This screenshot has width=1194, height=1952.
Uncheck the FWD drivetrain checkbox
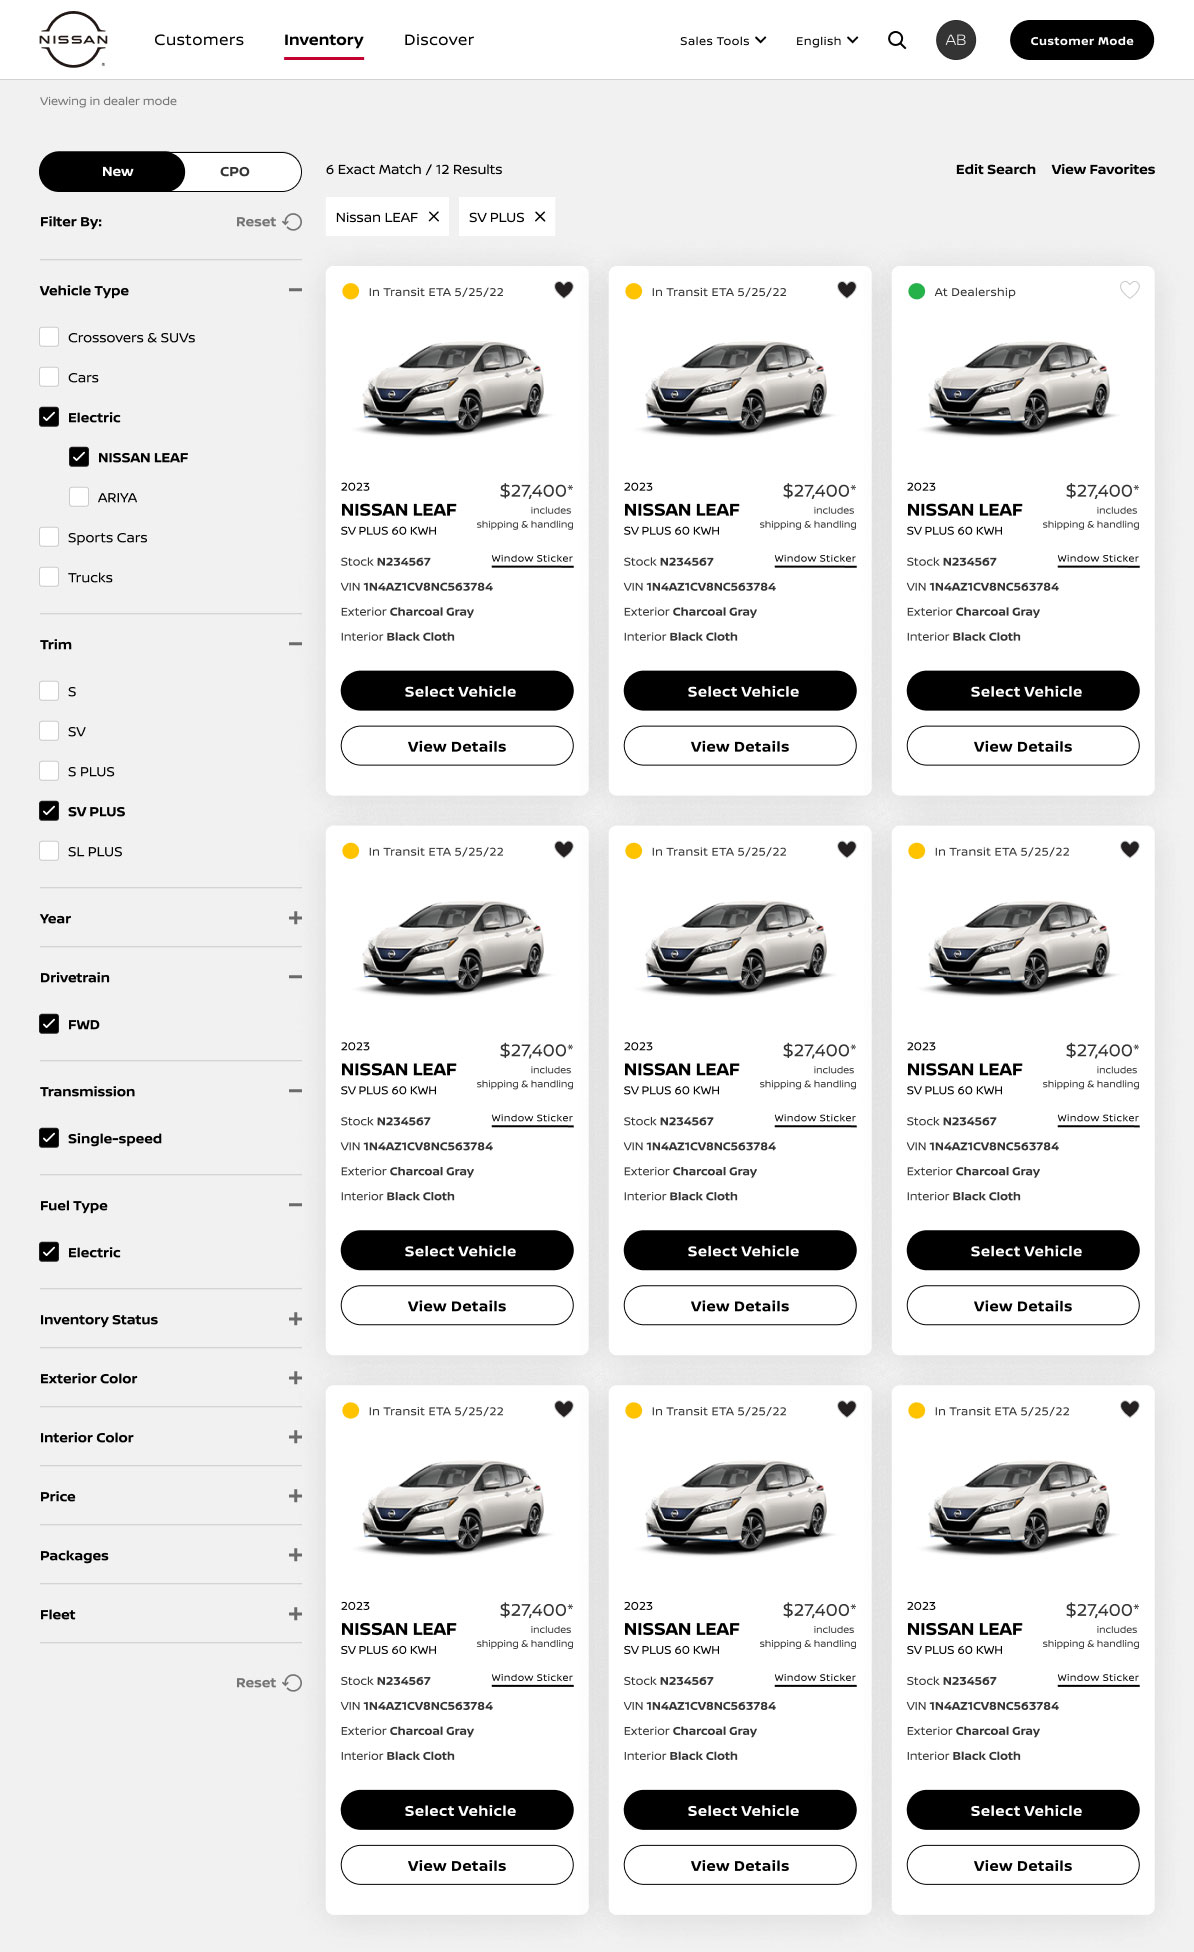click(49, 1024)
